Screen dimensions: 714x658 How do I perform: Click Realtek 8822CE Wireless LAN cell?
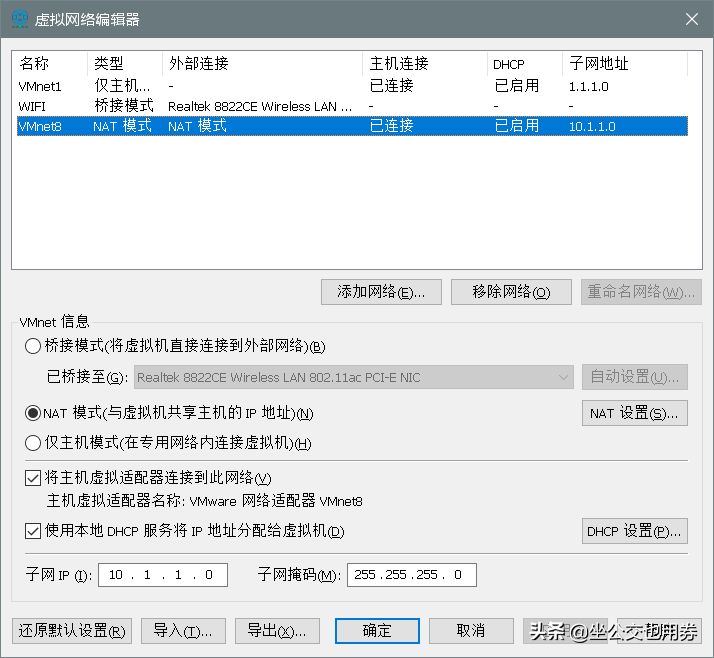[x=260, y=106]
